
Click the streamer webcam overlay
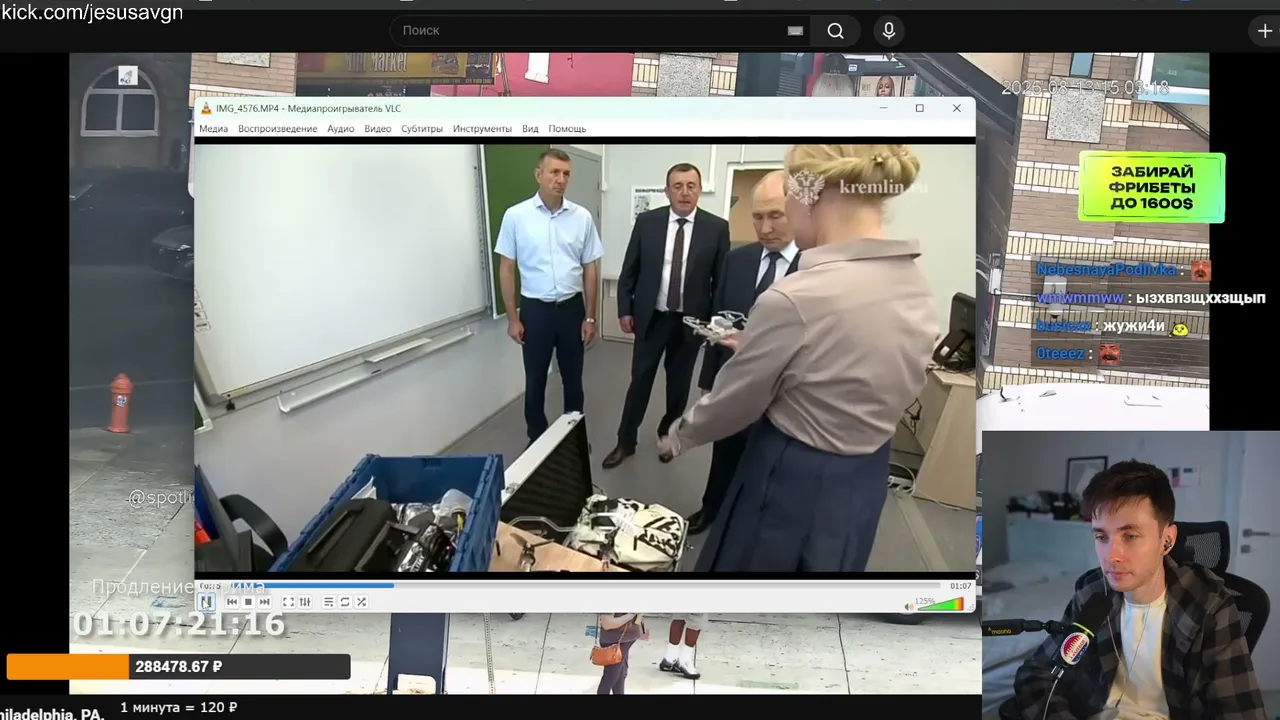[x=1131, y=575]
